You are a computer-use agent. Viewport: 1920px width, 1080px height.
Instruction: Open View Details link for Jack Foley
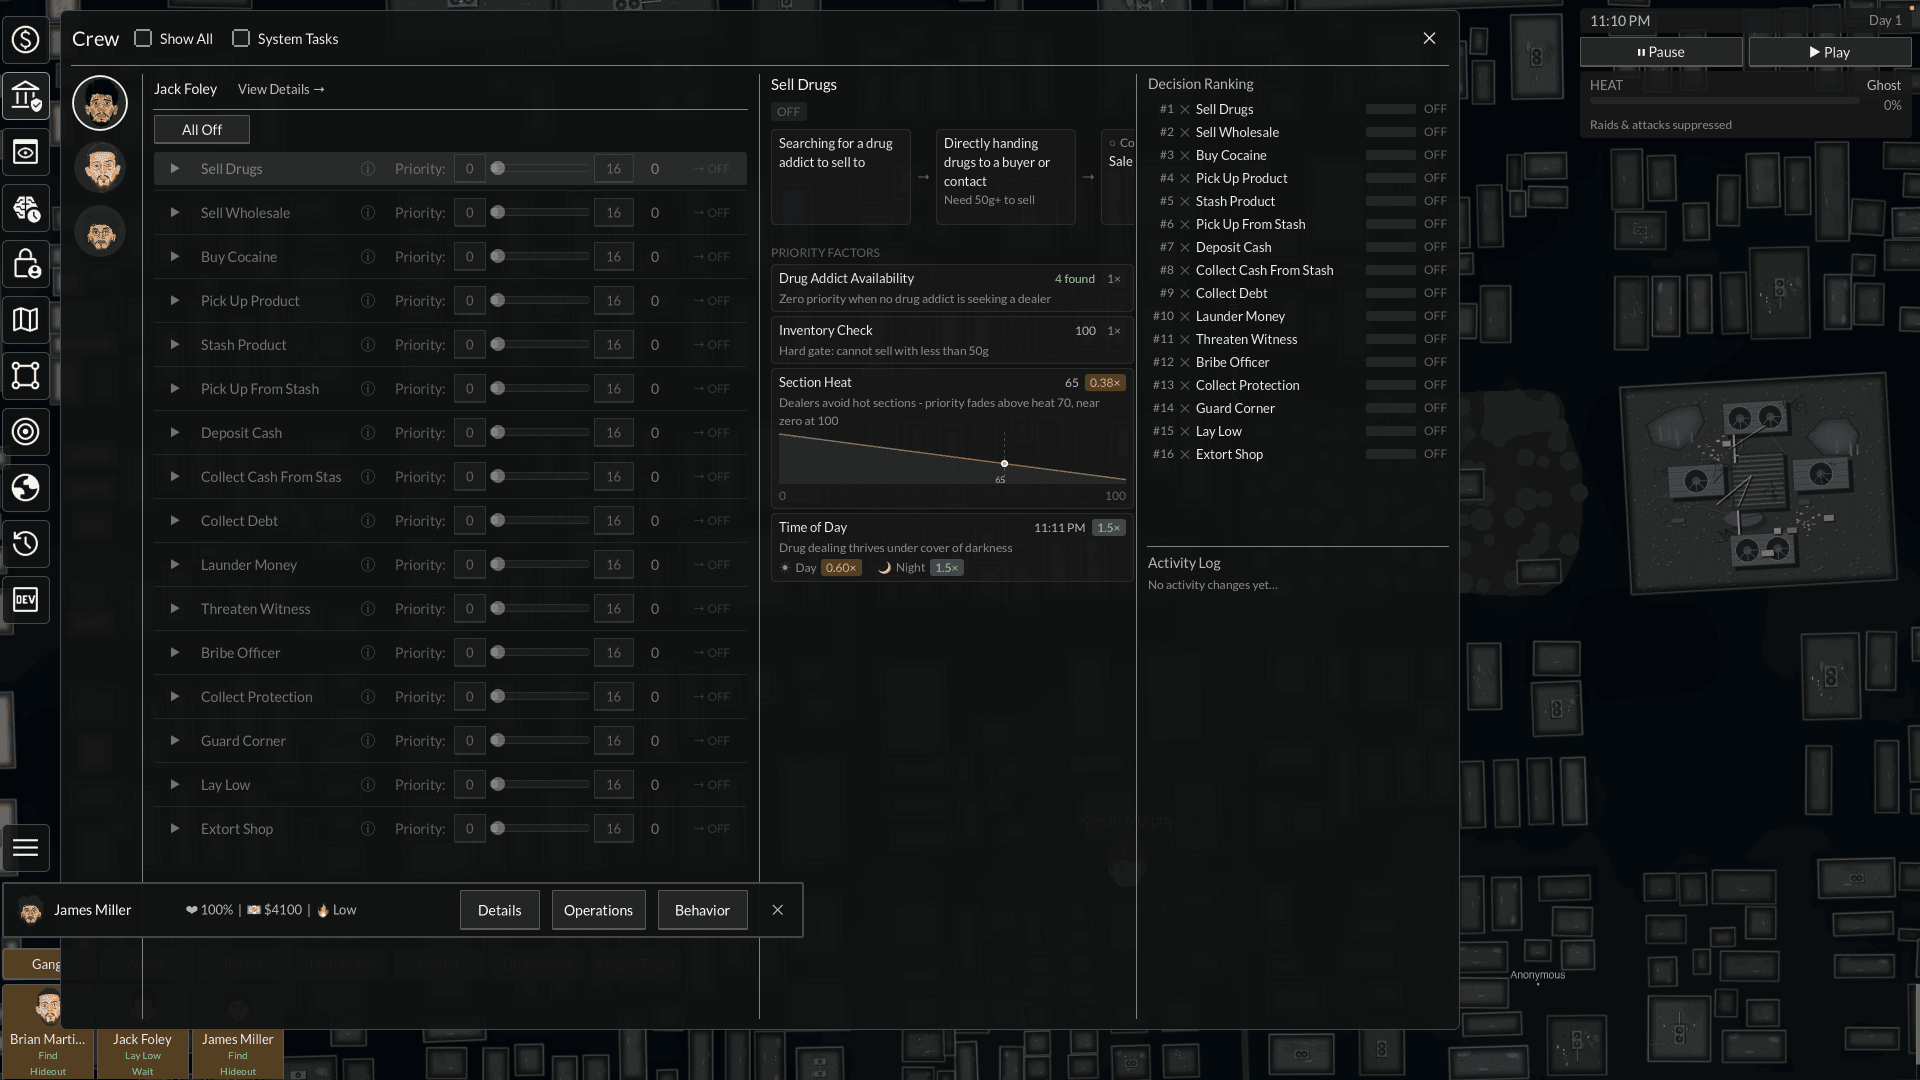click(x=281, y=89)
